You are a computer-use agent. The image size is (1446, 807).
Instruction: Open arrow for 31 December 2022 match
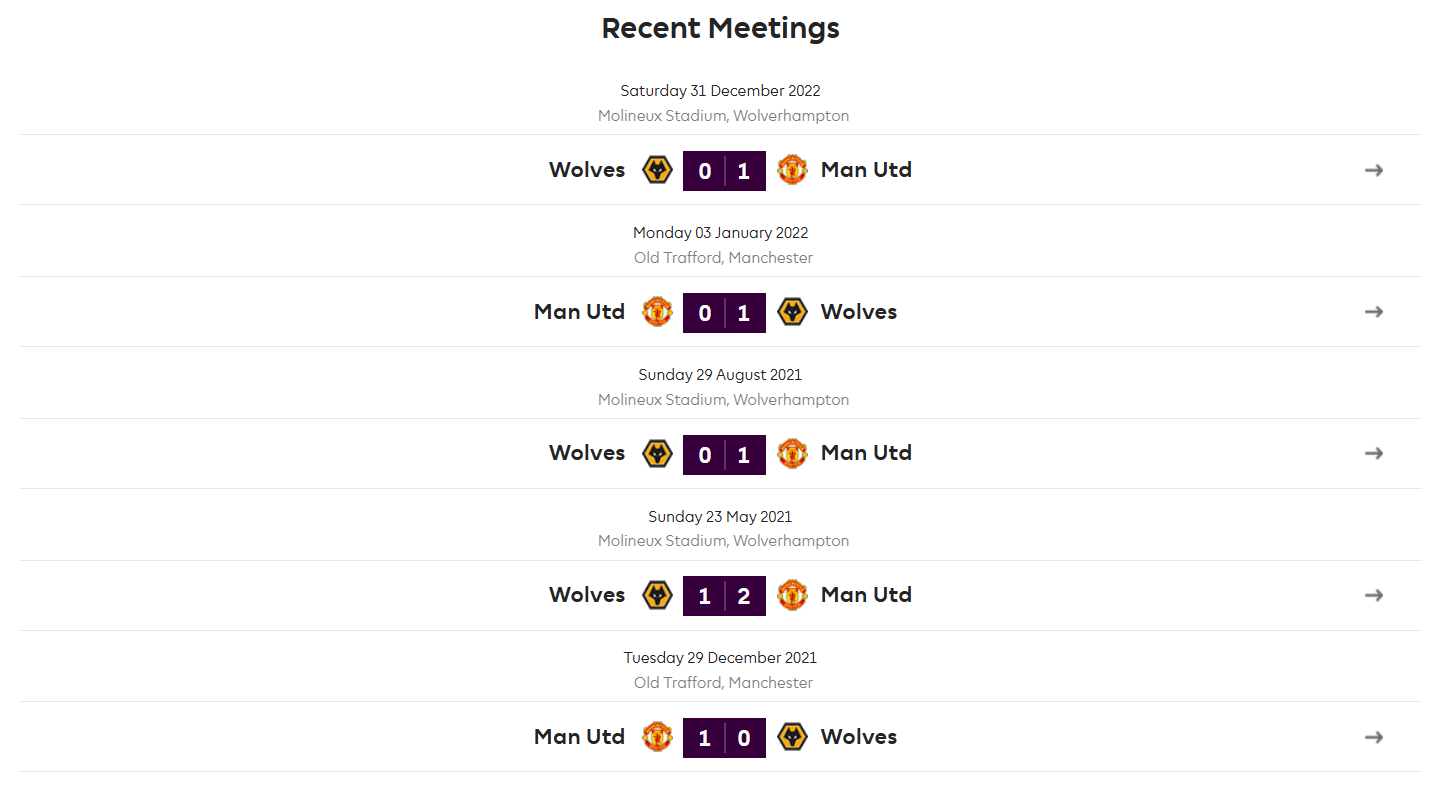point(1374,170)
